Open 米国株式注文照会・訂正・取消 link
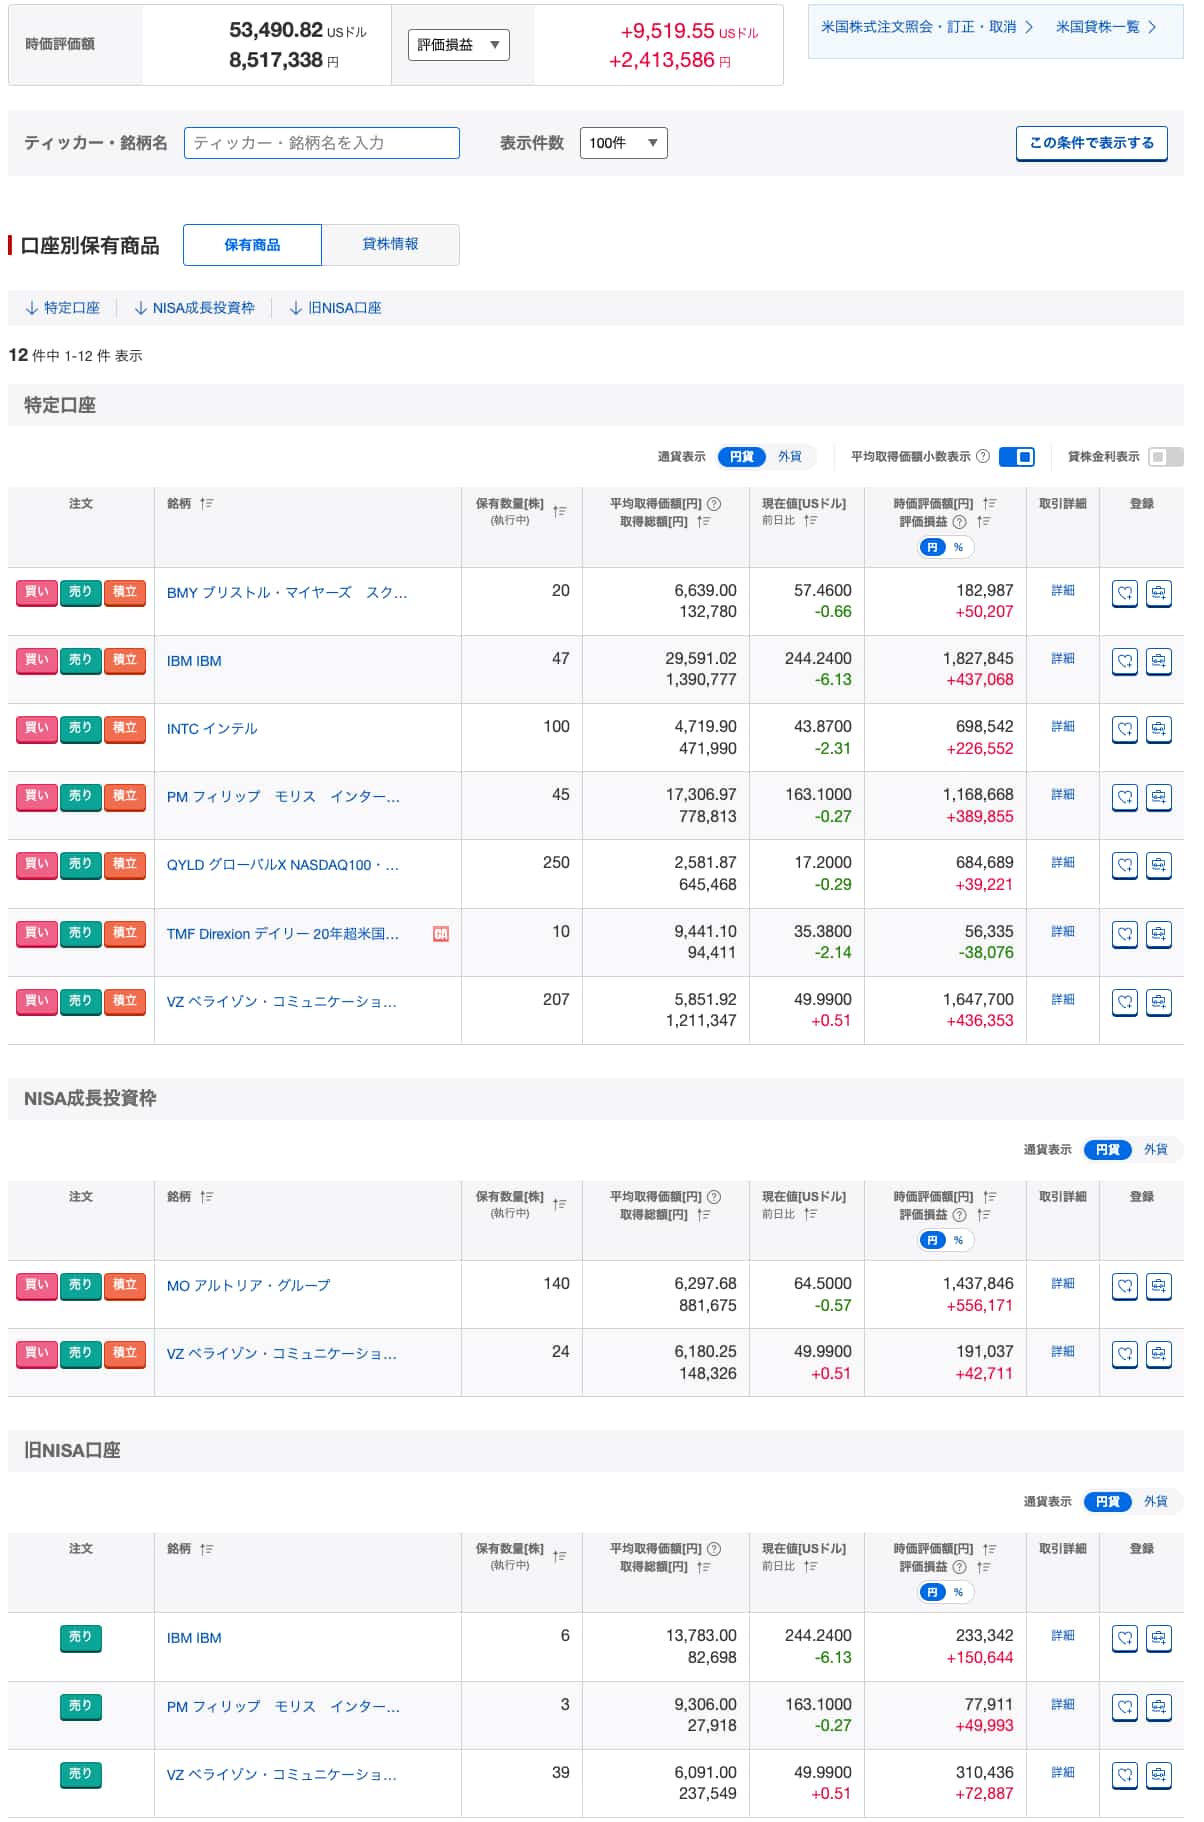Screen dimensions: 1204x1822 pos(926,28)
